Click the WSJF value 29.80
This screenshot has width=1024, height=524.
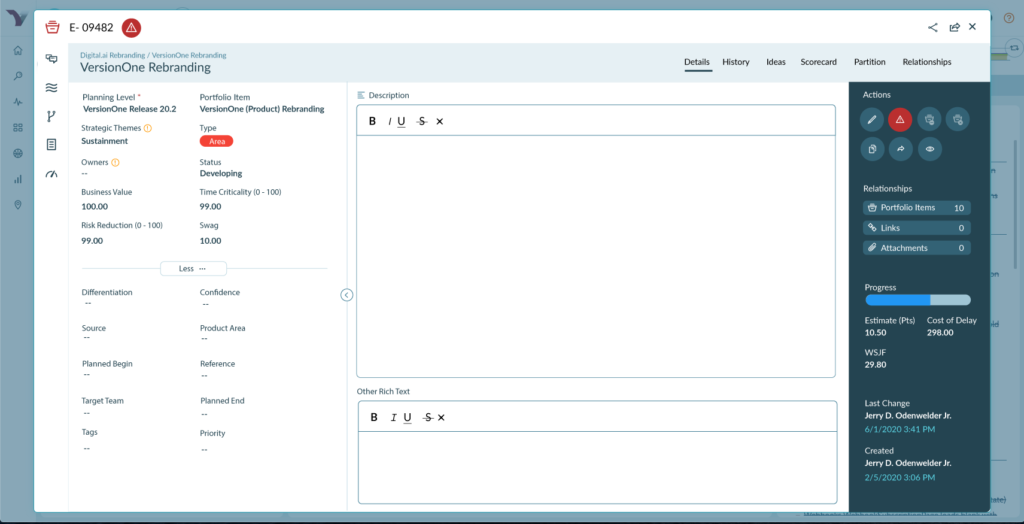coord(876,365)
